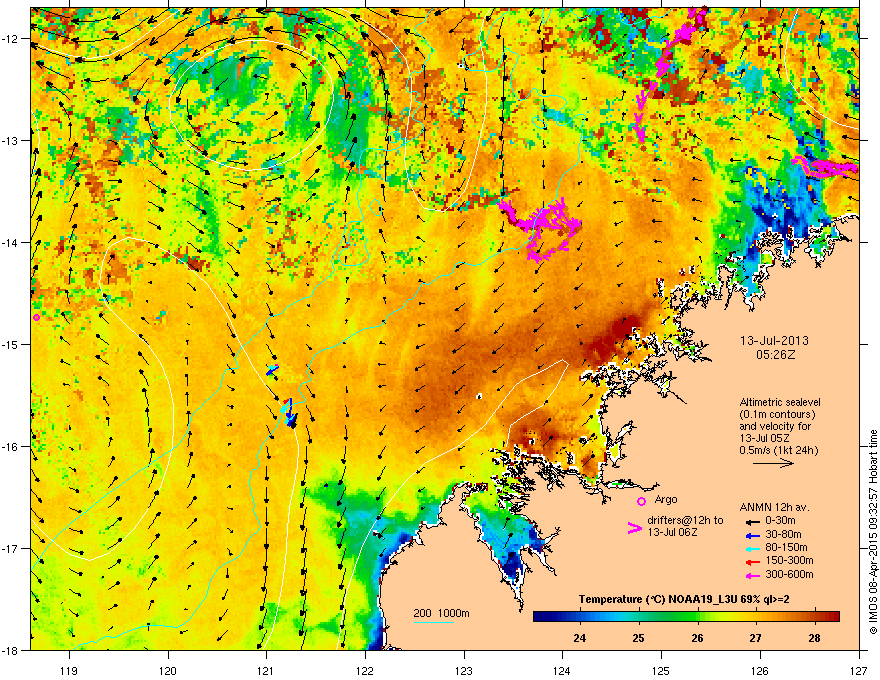Click the magenta drifter track near 126.5E 13.3S

pyautogui.click(x=825, y=167)
